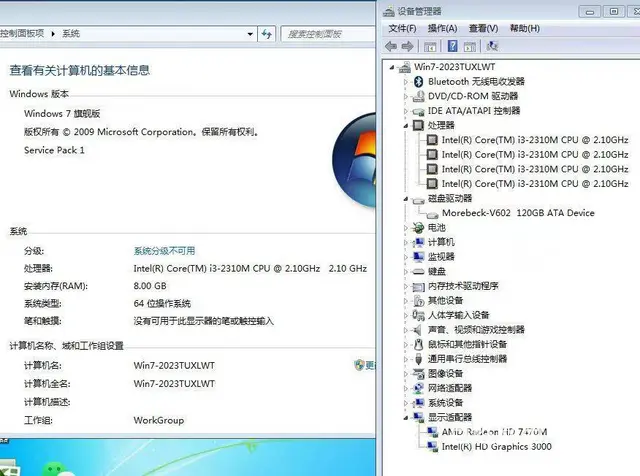Click the 系统分级不可用 link
Image resolution: width=640 pixels, height=476 pixels.
(x=164, y=251)
